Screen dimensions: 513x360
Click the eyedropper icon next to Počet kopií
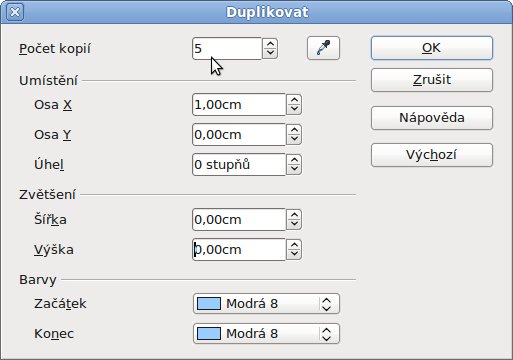[323, 48]
